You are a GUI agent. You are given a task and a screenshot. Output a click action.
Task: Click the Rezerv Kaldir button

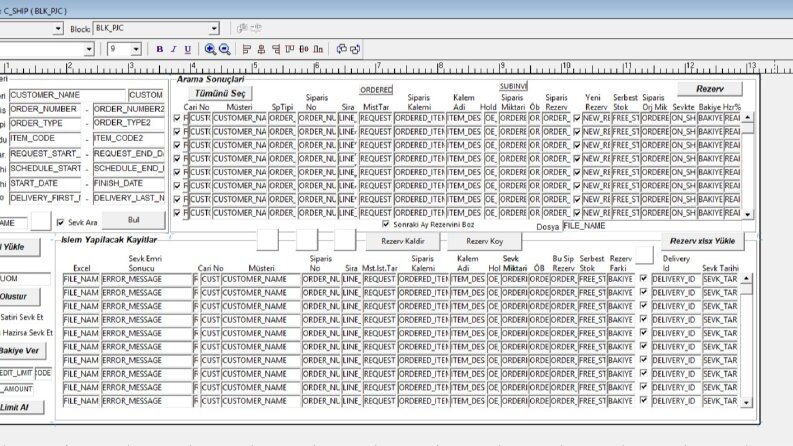coord(403,241)
